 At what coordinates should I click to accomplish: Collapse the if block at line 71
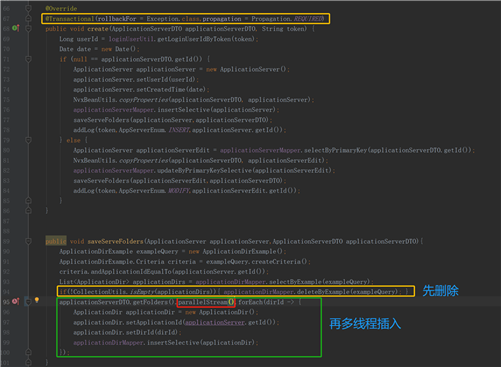28,59
